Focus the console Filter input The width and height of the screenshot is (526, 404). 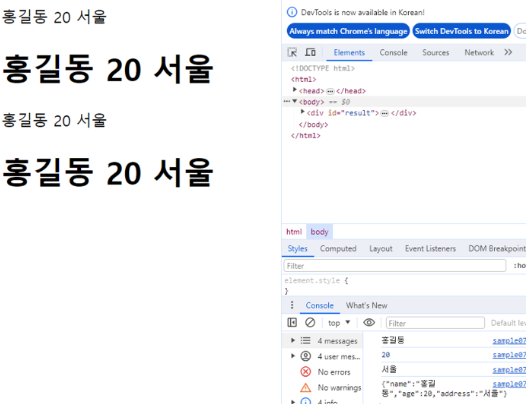(x=435, y=323)
